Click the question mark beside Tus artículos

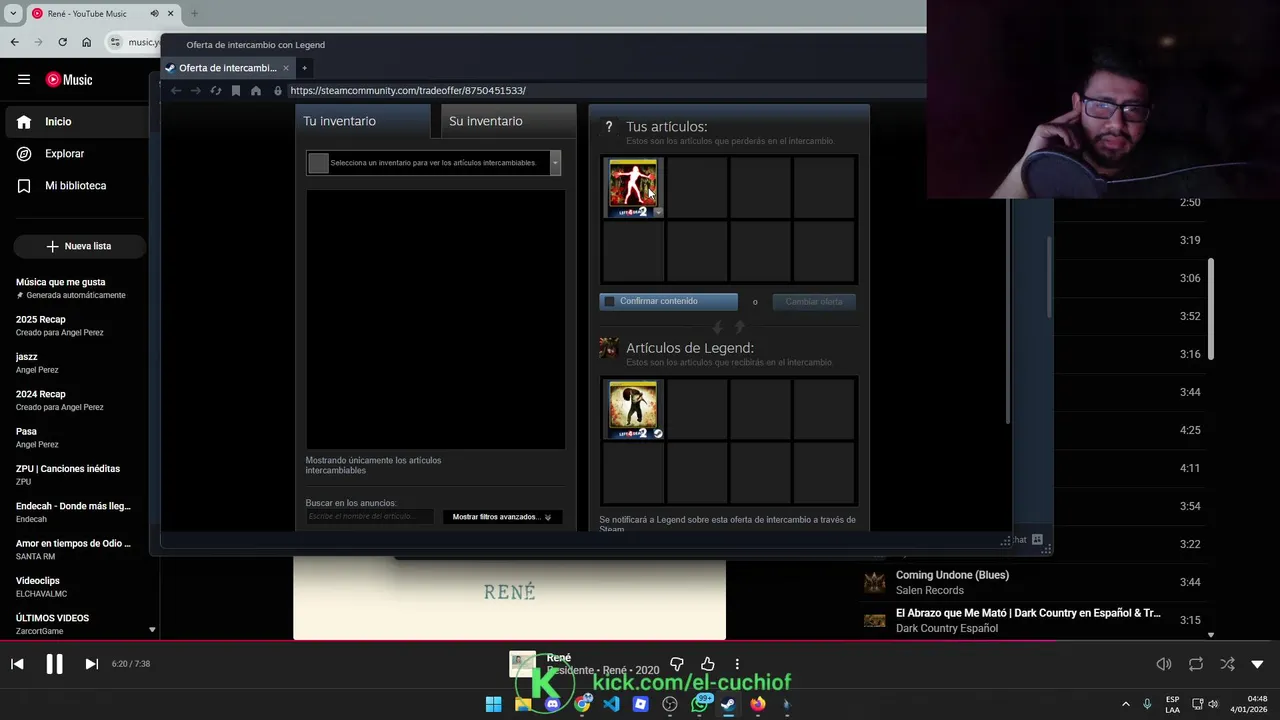[x=608, y=127]
